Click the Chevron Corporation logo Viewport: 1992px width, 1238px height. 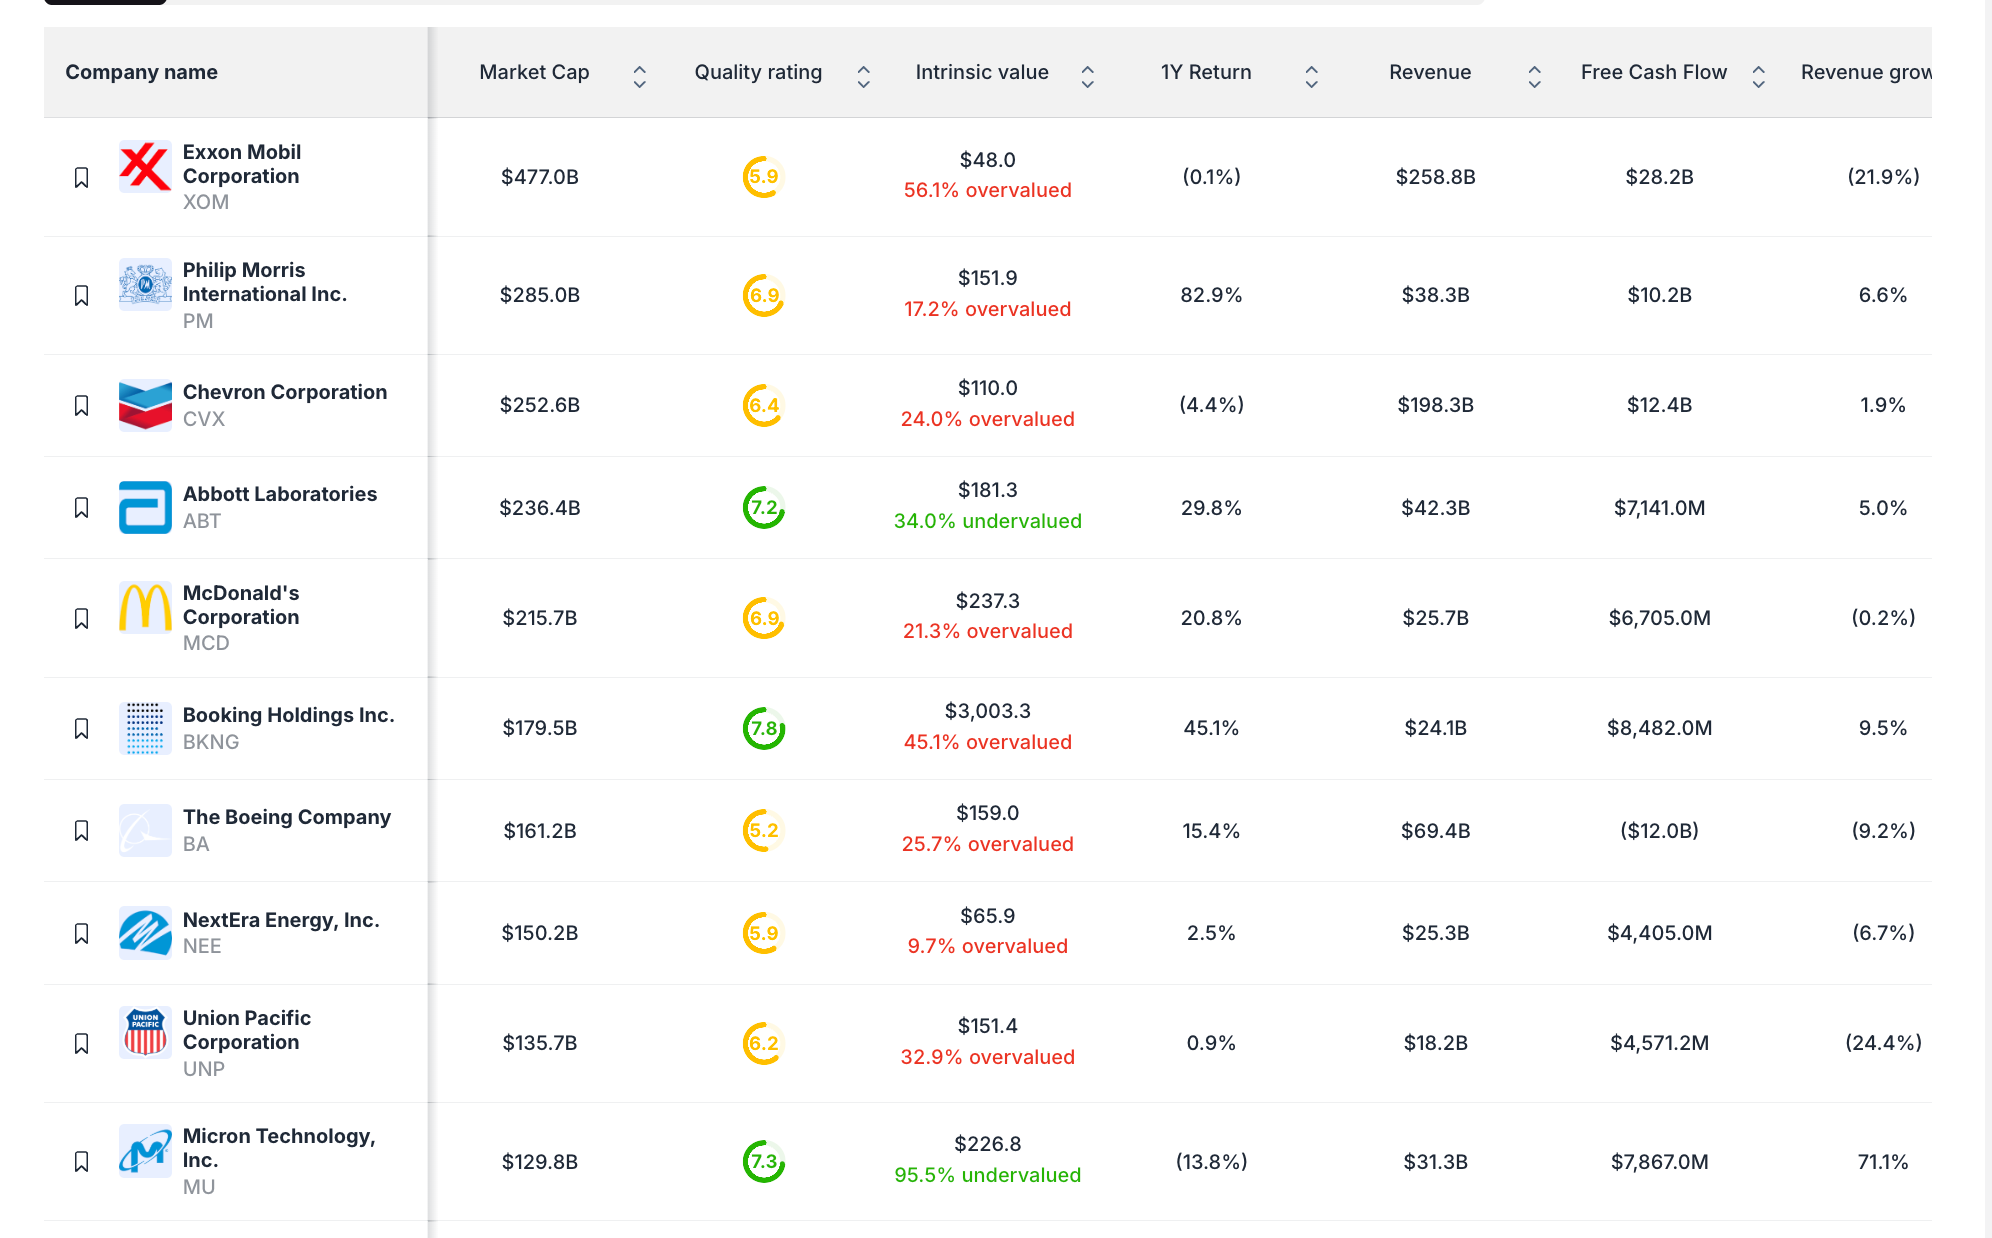point(145,405)
